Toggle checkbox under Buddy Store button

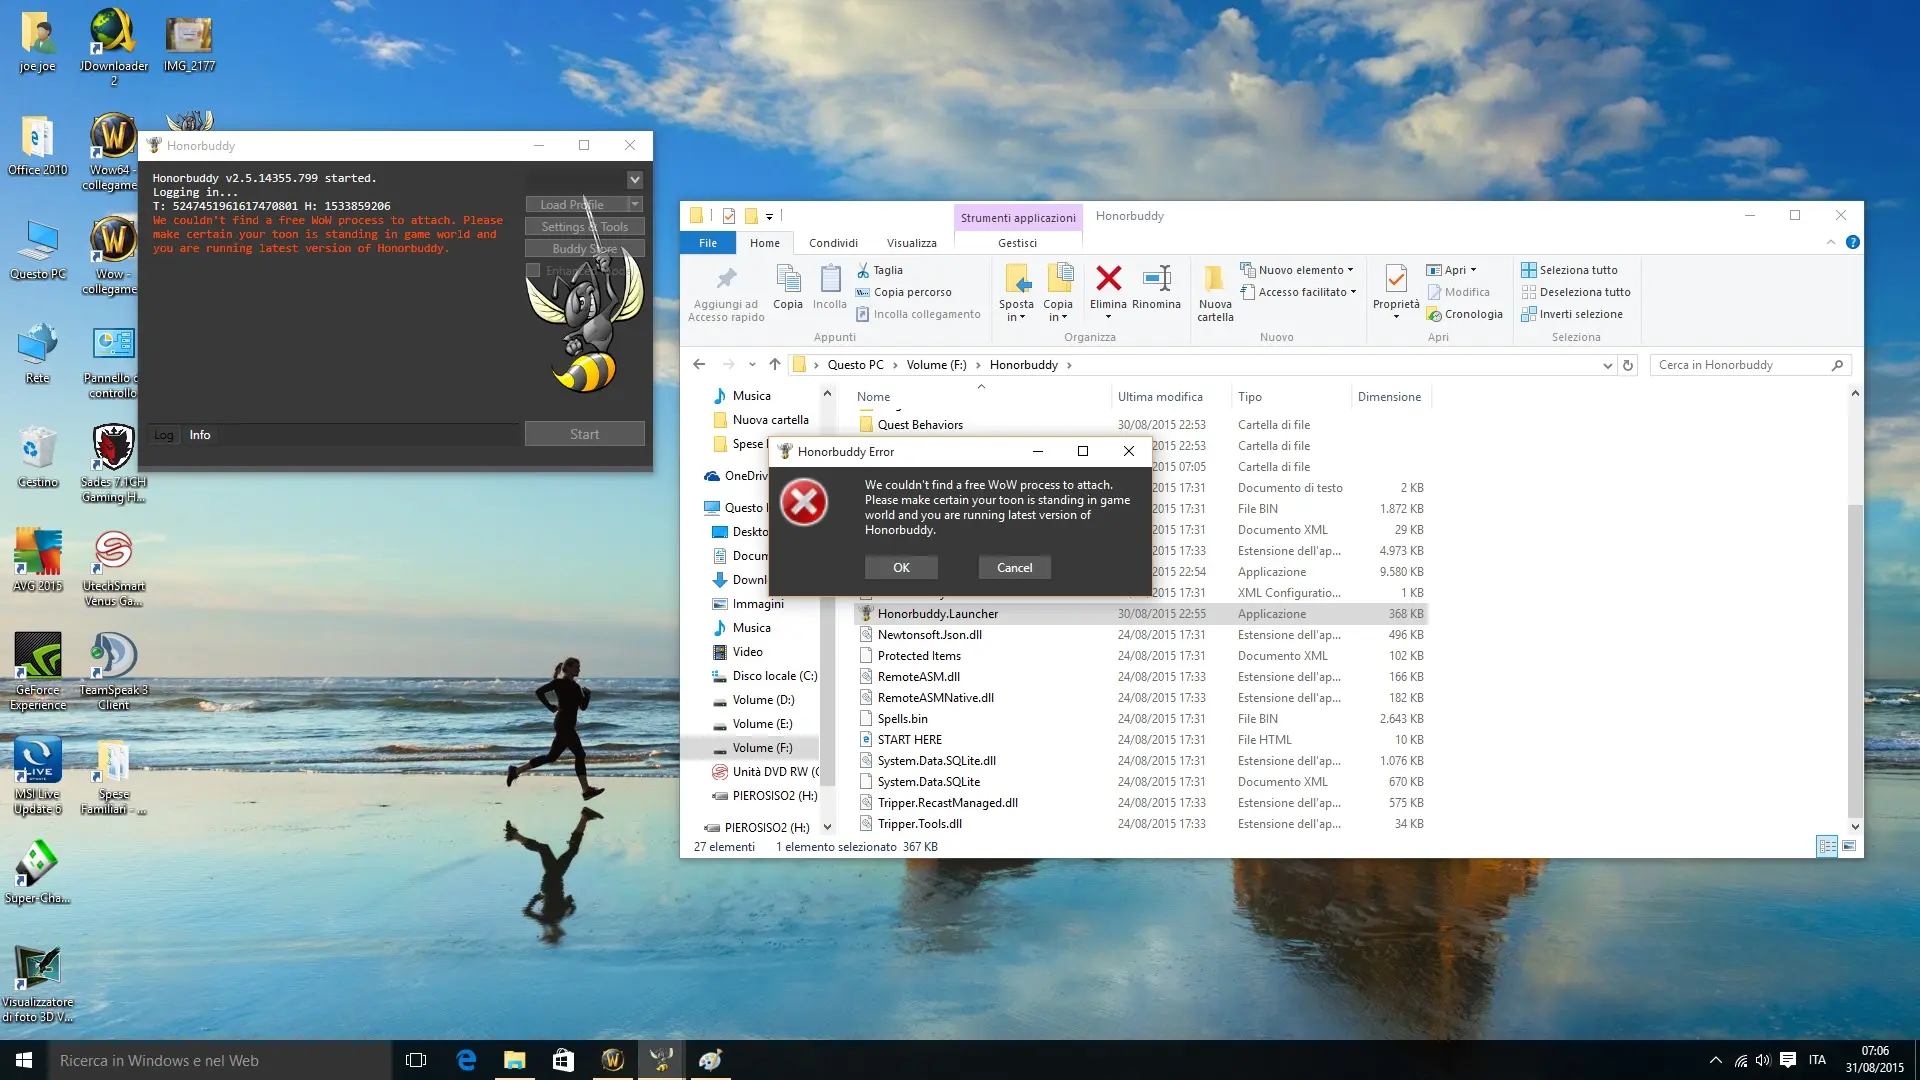(533, 270)
